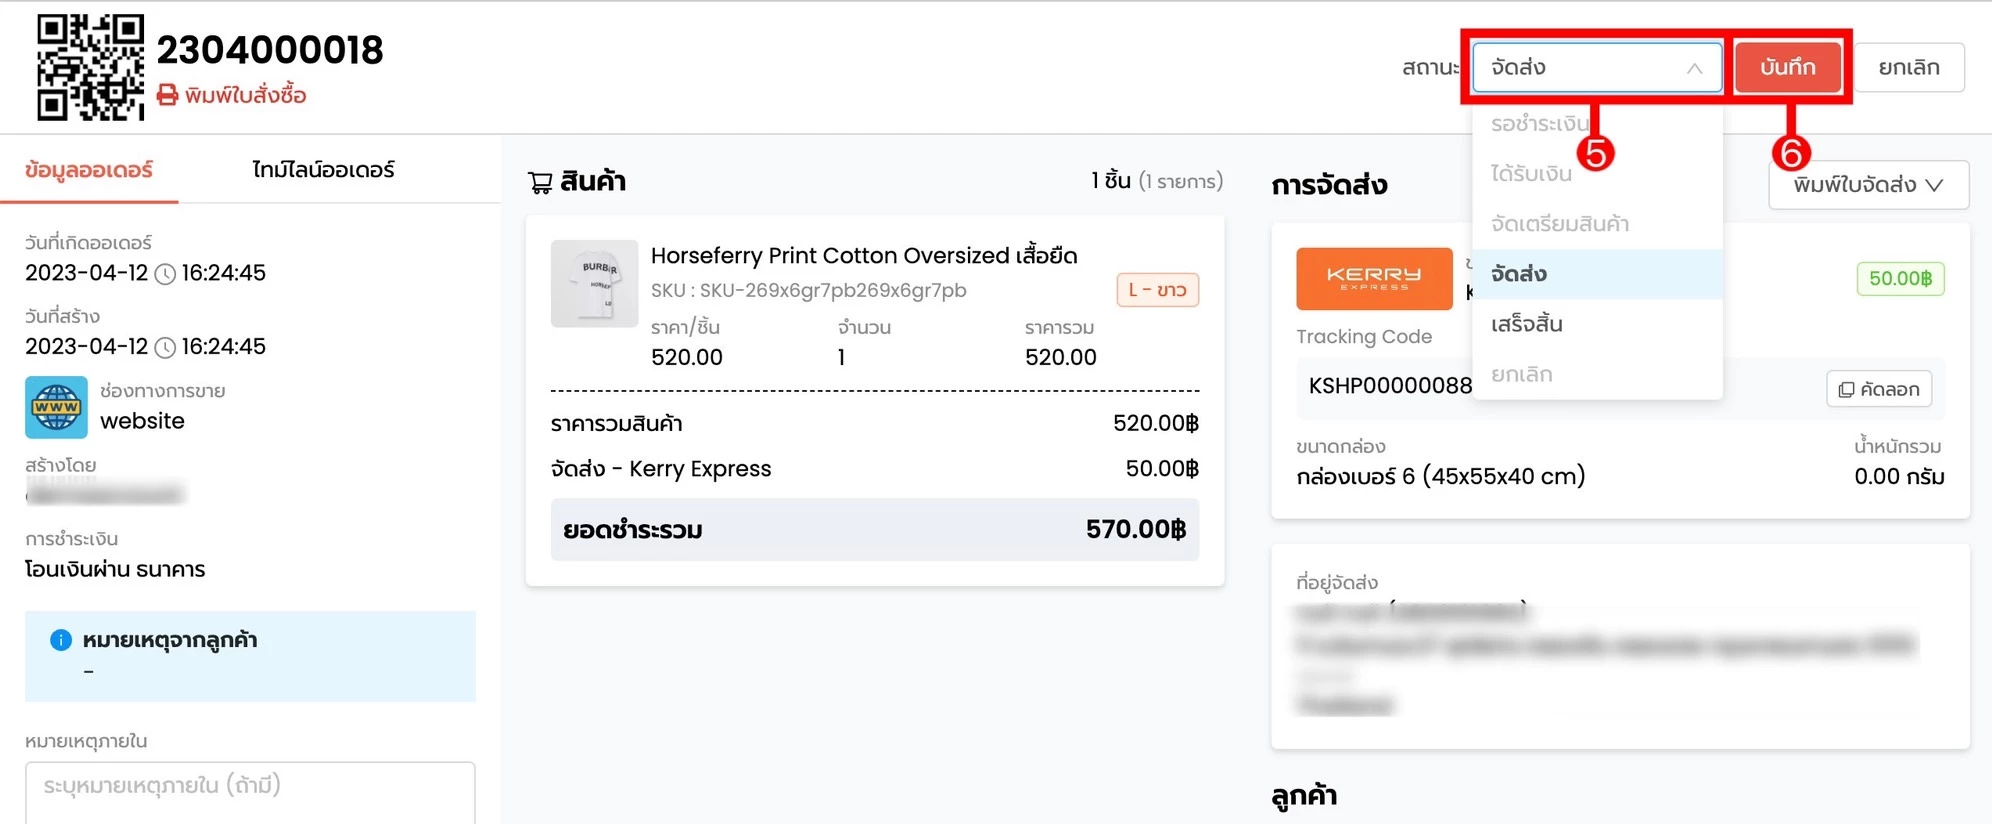1992x824 pixels.
Task: Open the status dropdown showing จัดส่ง
Action: pyautogui.click(x=1596, y=68)
